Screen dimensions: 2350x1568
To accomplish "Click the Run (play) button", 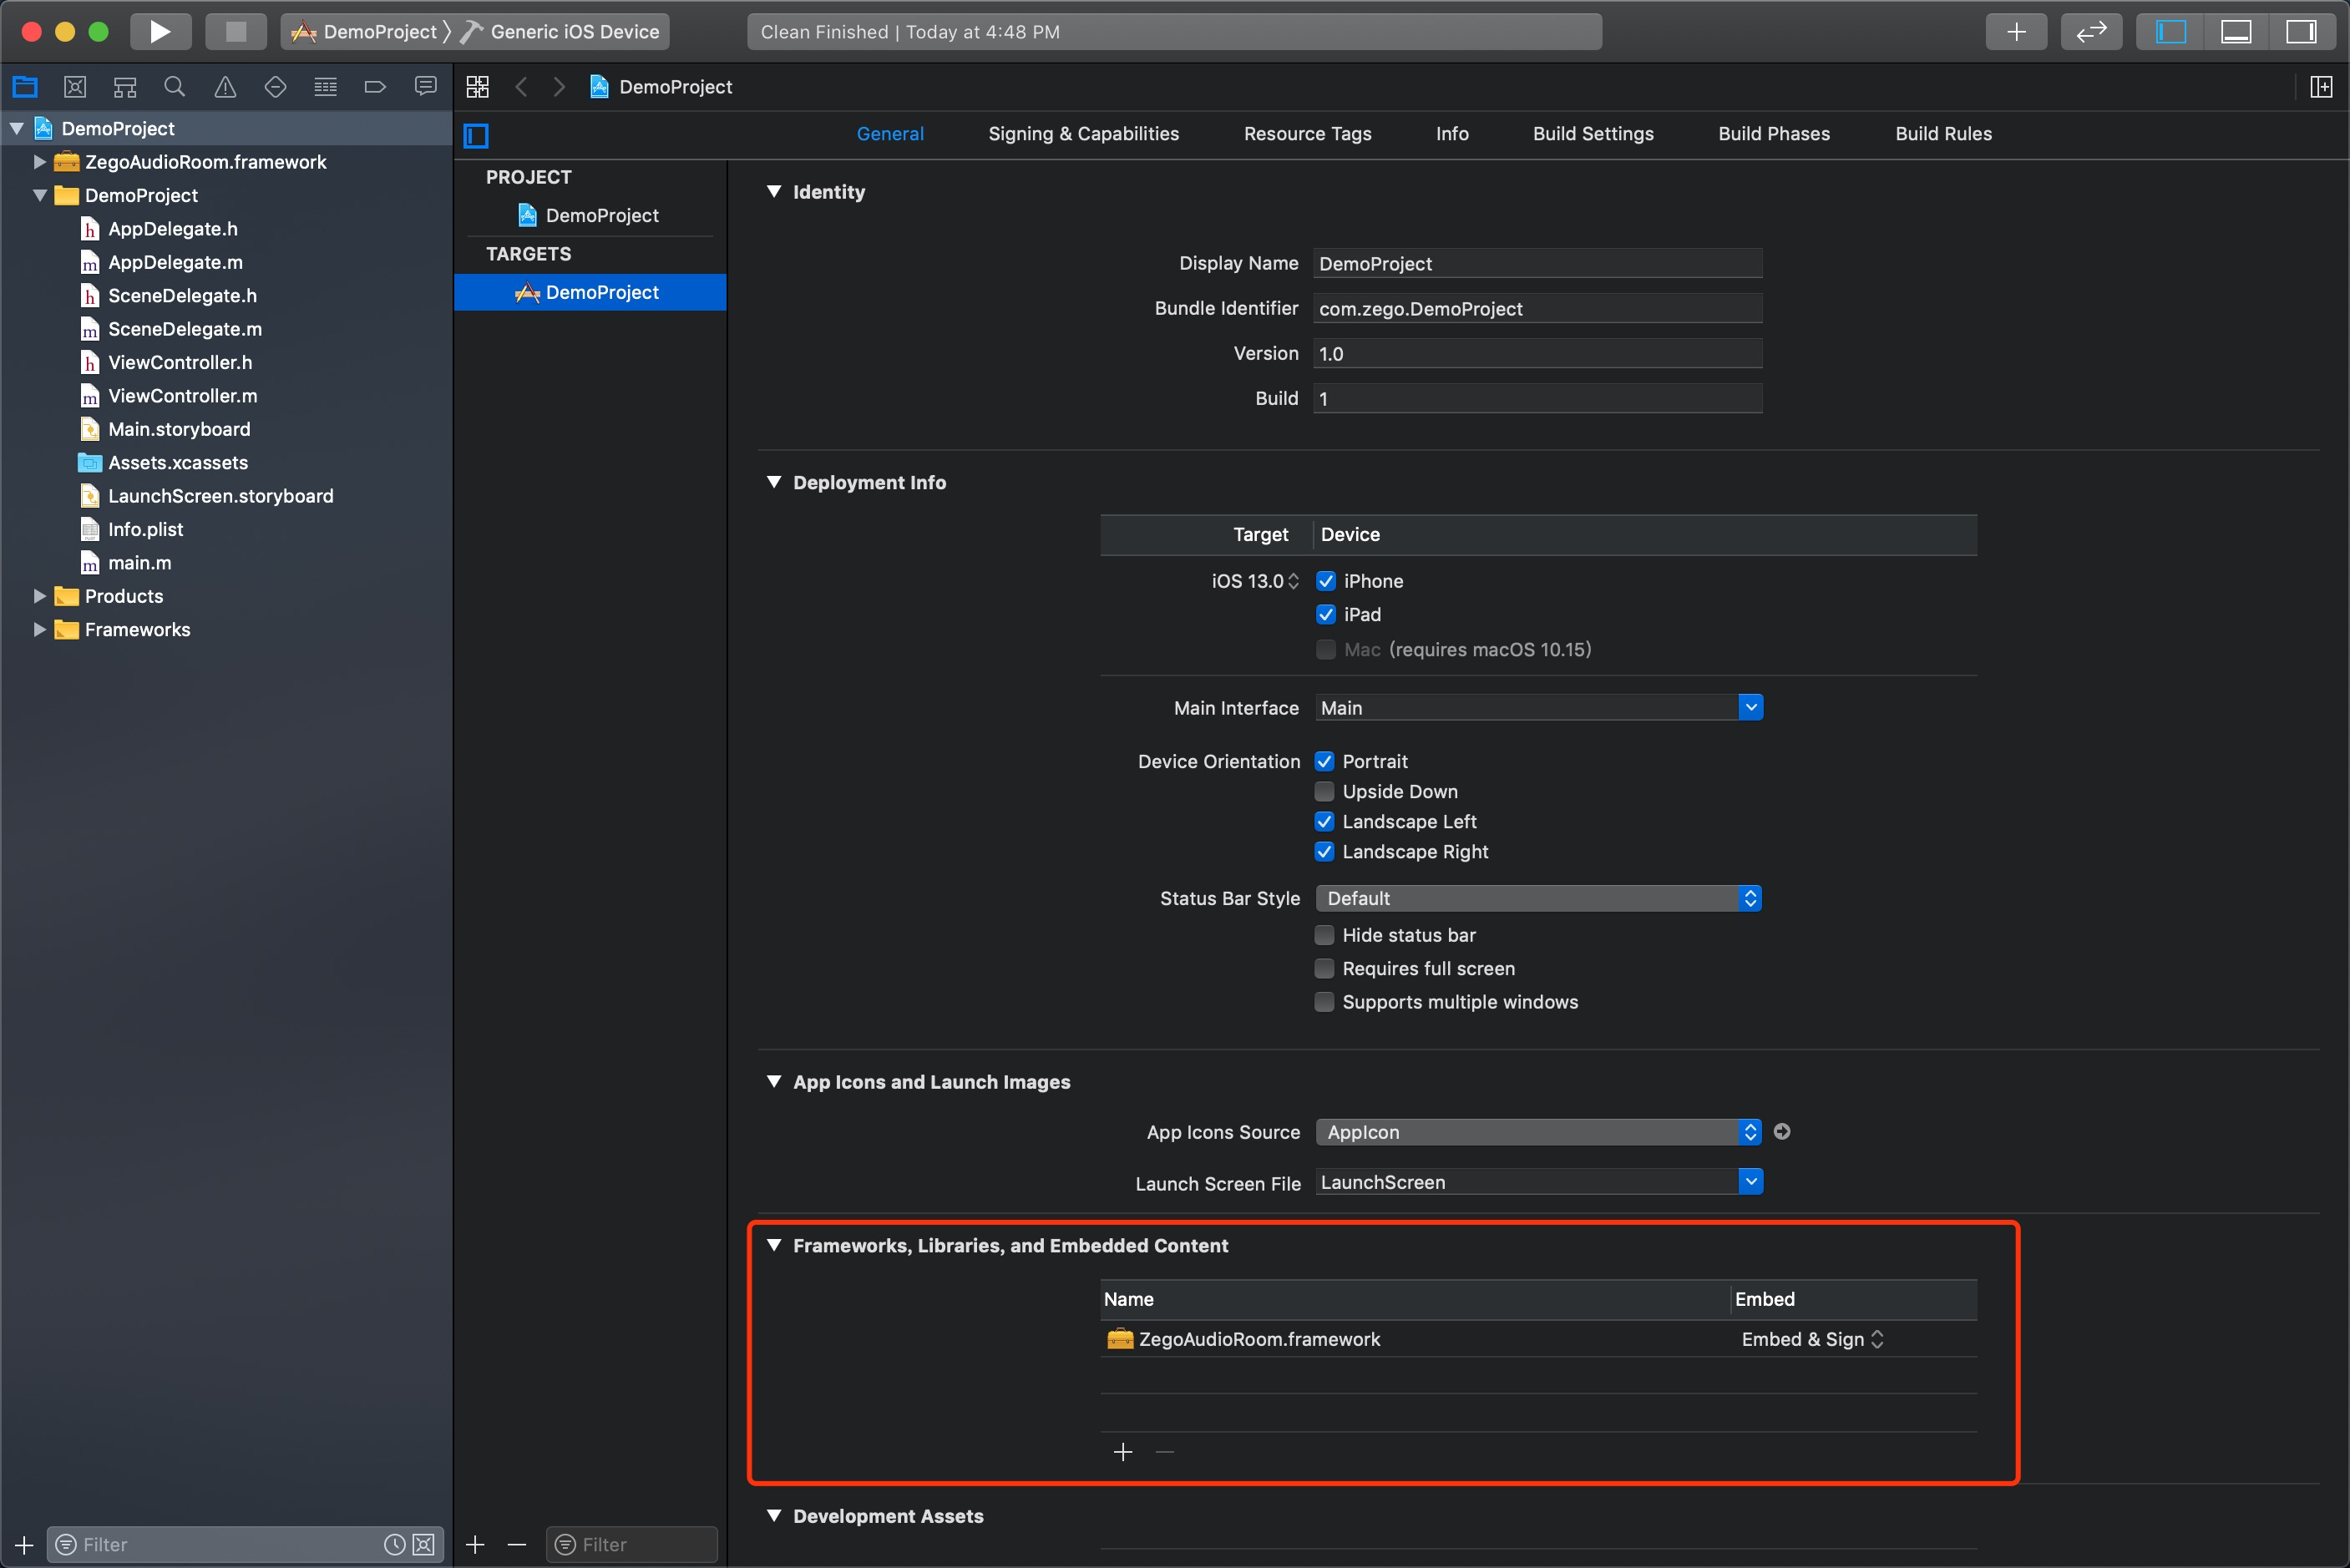I will coord(160,31).
